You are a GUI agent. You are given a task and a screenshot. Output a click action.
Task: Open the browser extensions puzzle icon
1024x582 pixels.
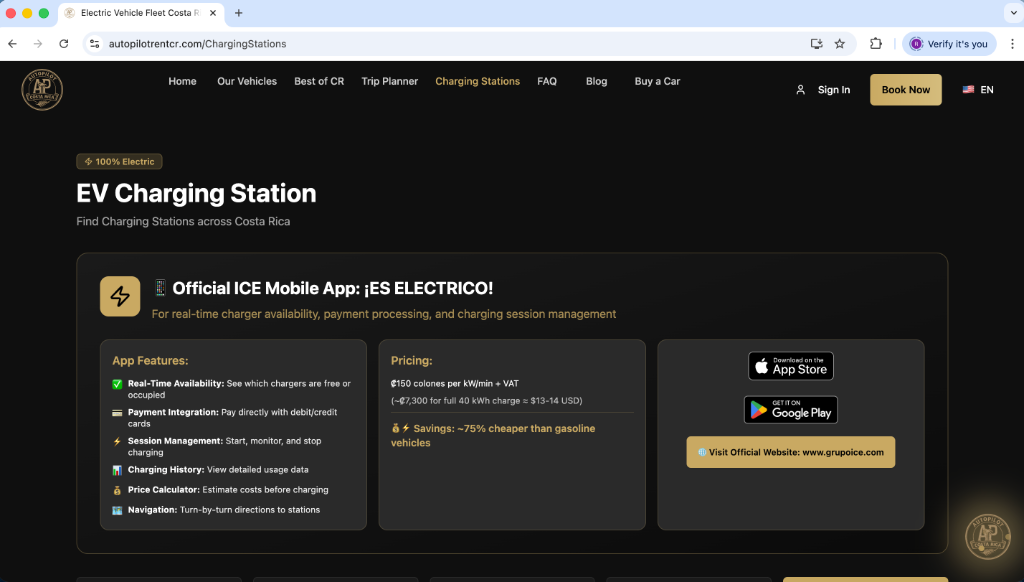pyautogui.click(x=876, y=44)
